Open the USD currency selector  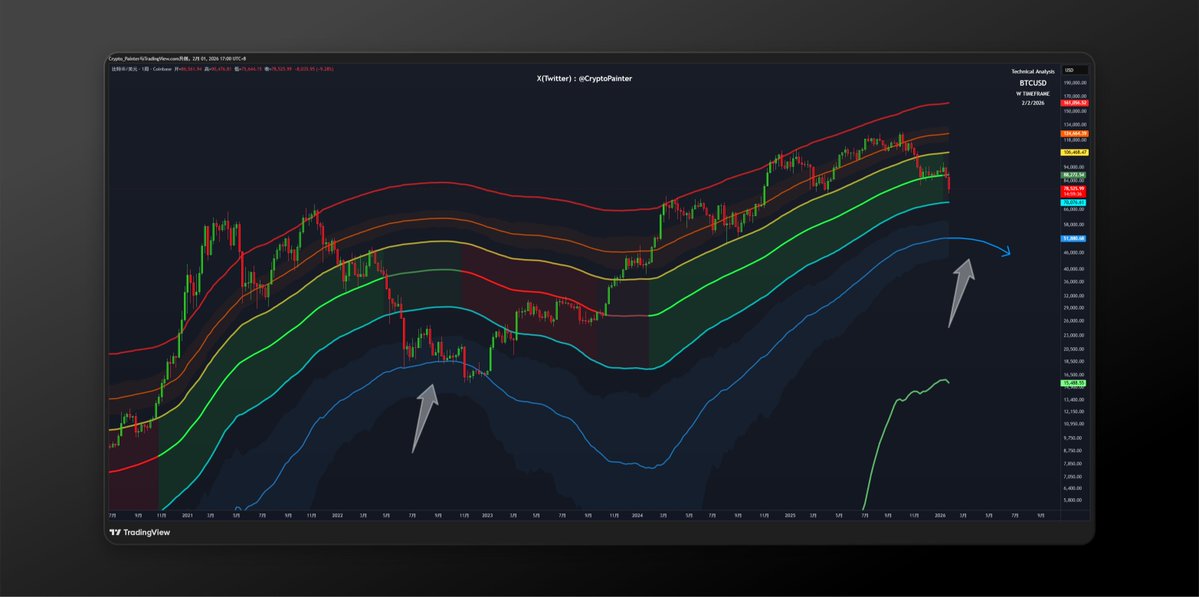(1069, 69)
